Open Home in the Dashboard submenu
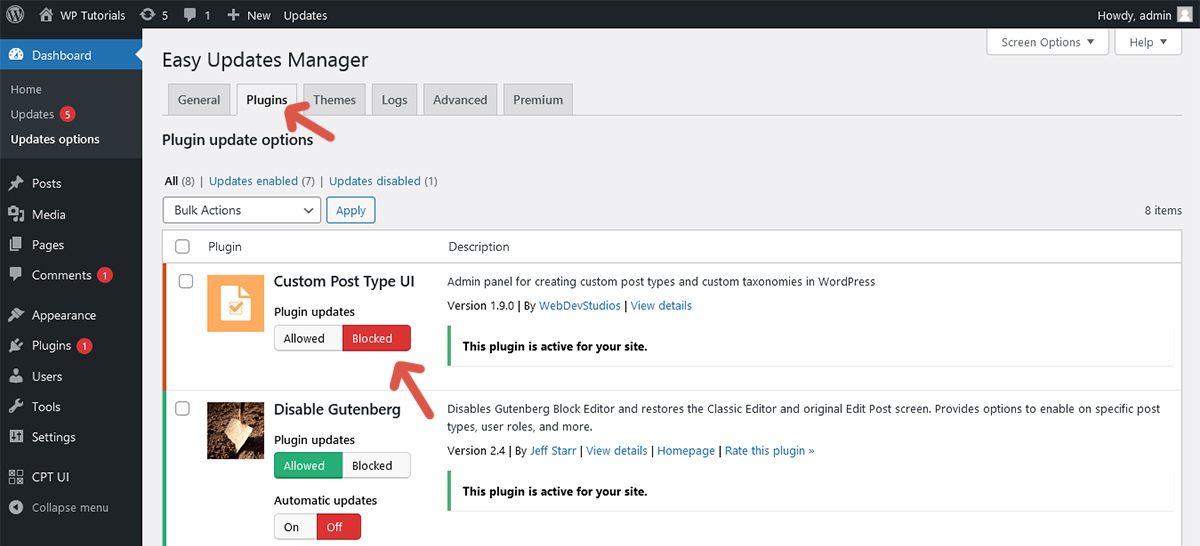1200x546 pixels. tap(26, 89)
